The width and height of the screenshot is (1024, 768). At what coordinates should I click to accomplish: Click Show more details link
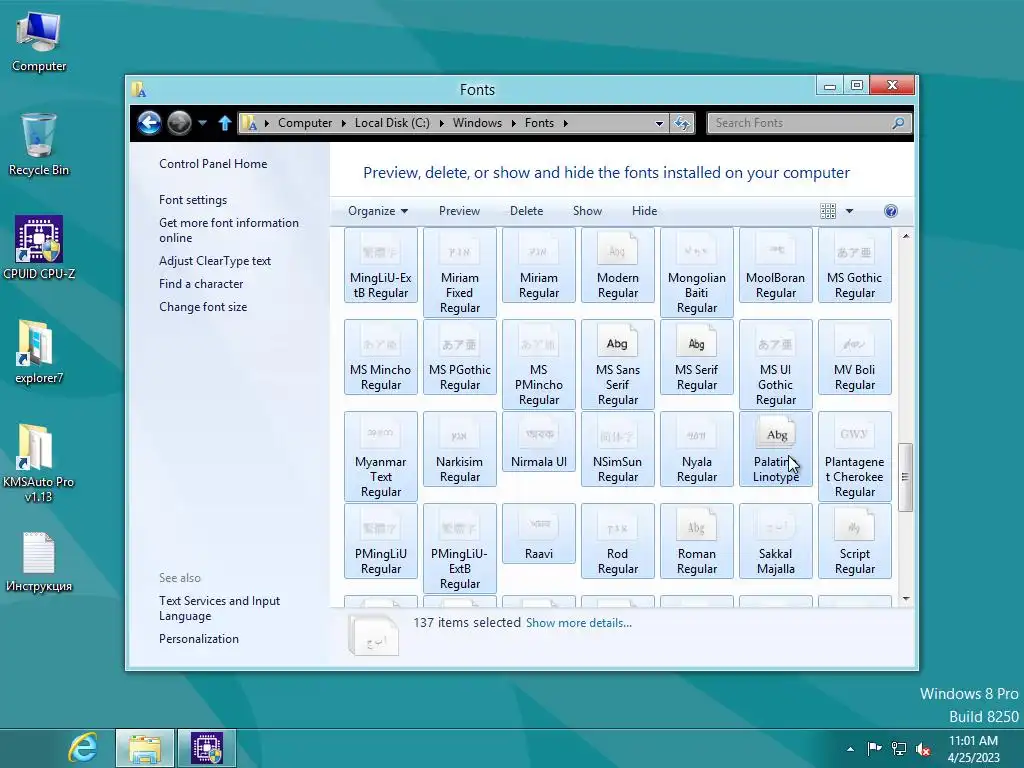click(x=579, y=623)
